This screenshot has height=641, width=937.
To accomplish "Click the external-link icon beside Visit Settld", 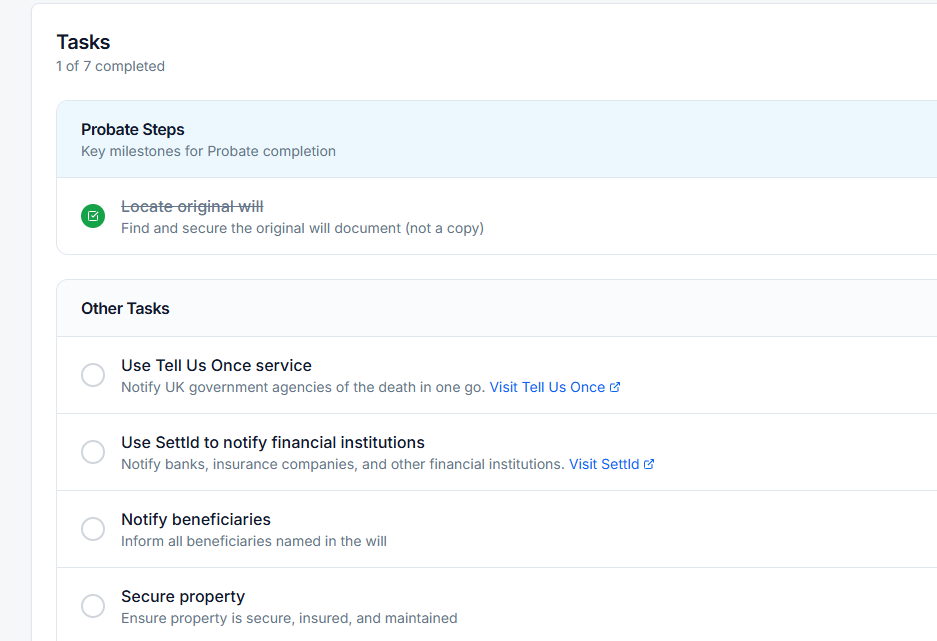I will point(649,464).
